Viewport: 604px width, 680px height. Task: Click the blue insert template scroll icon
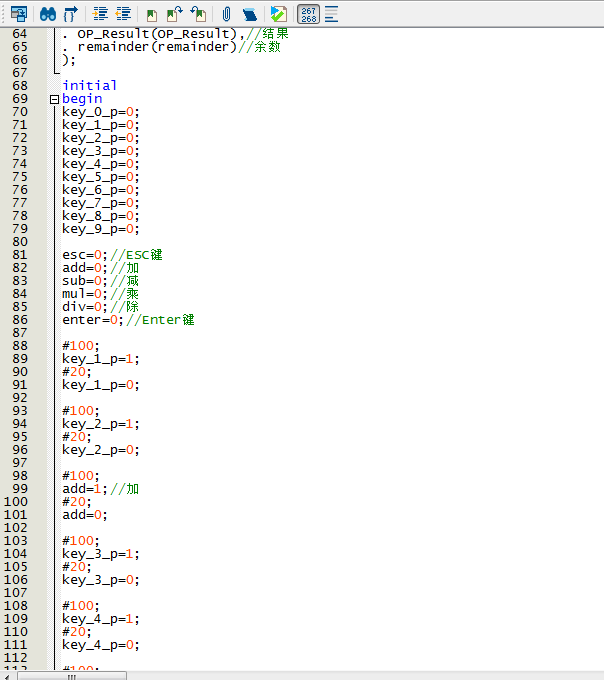[x=249, y=15]
